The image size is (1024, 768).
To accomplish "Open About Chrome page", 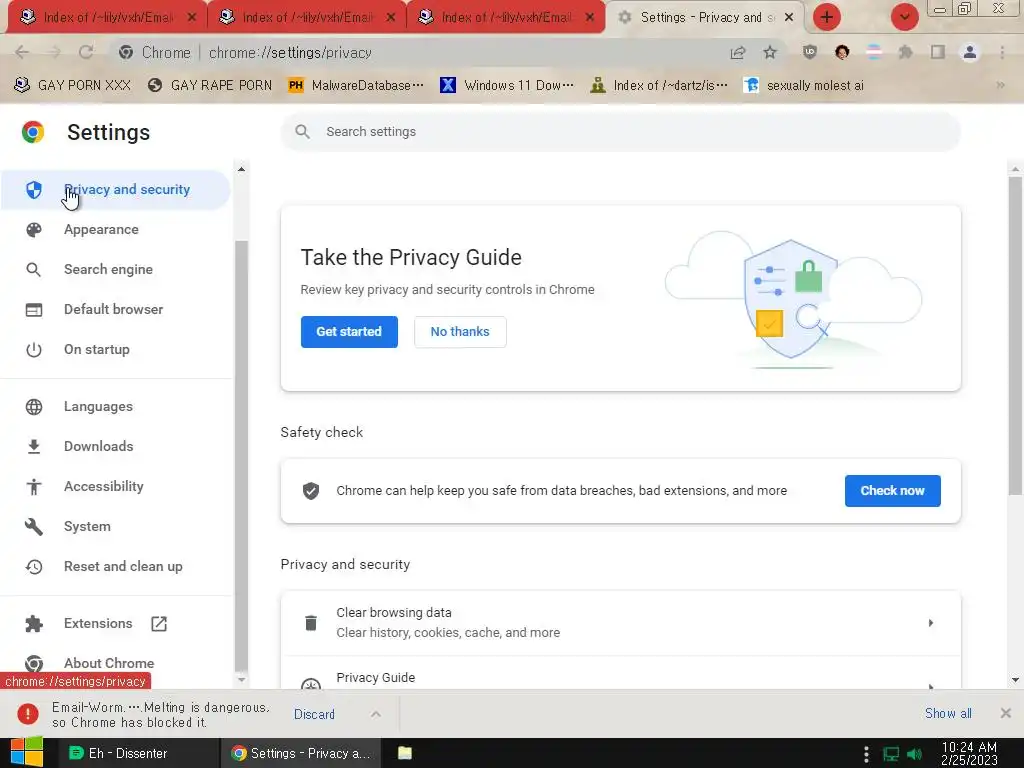I will click(x=109, y=663).
